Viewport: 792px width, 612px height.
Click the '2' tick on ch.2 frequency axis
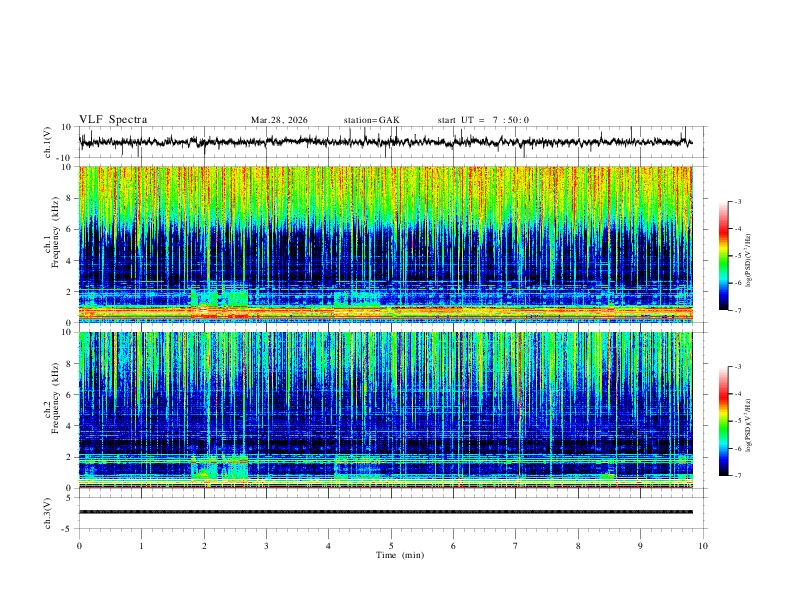69,457
